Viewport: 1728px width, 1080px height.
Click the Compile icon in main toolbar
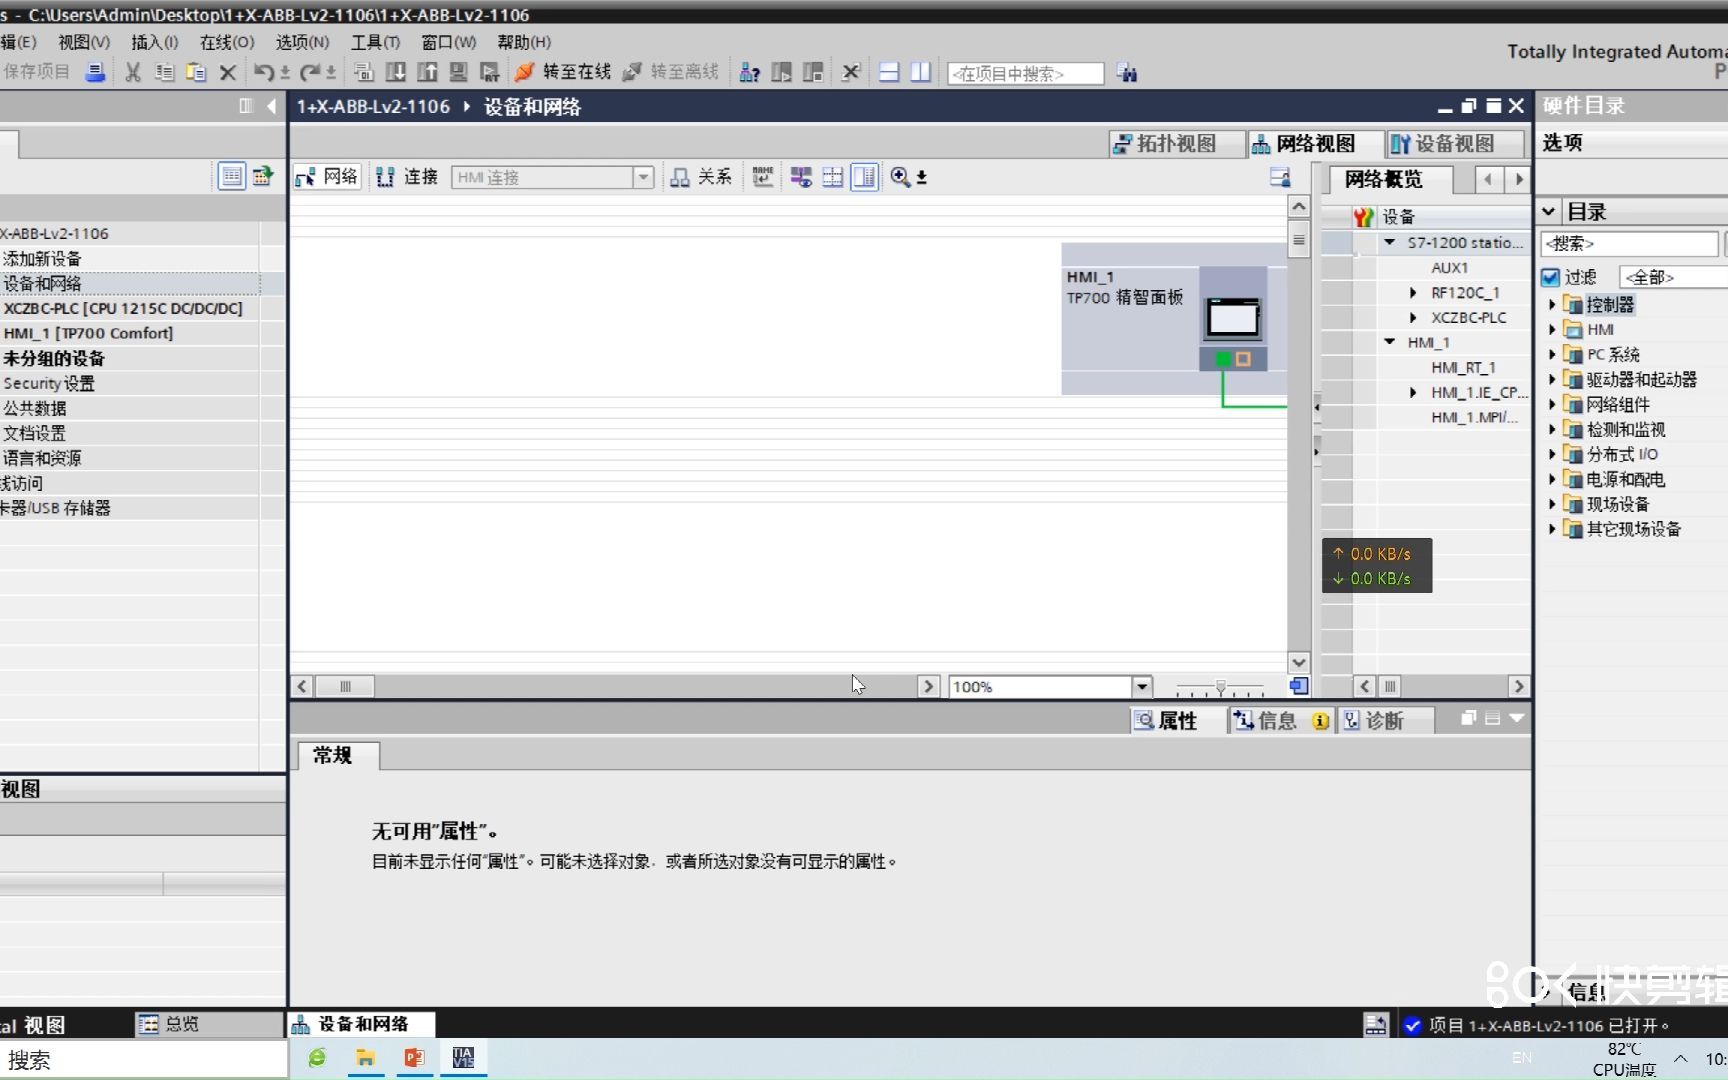point(364,72)
